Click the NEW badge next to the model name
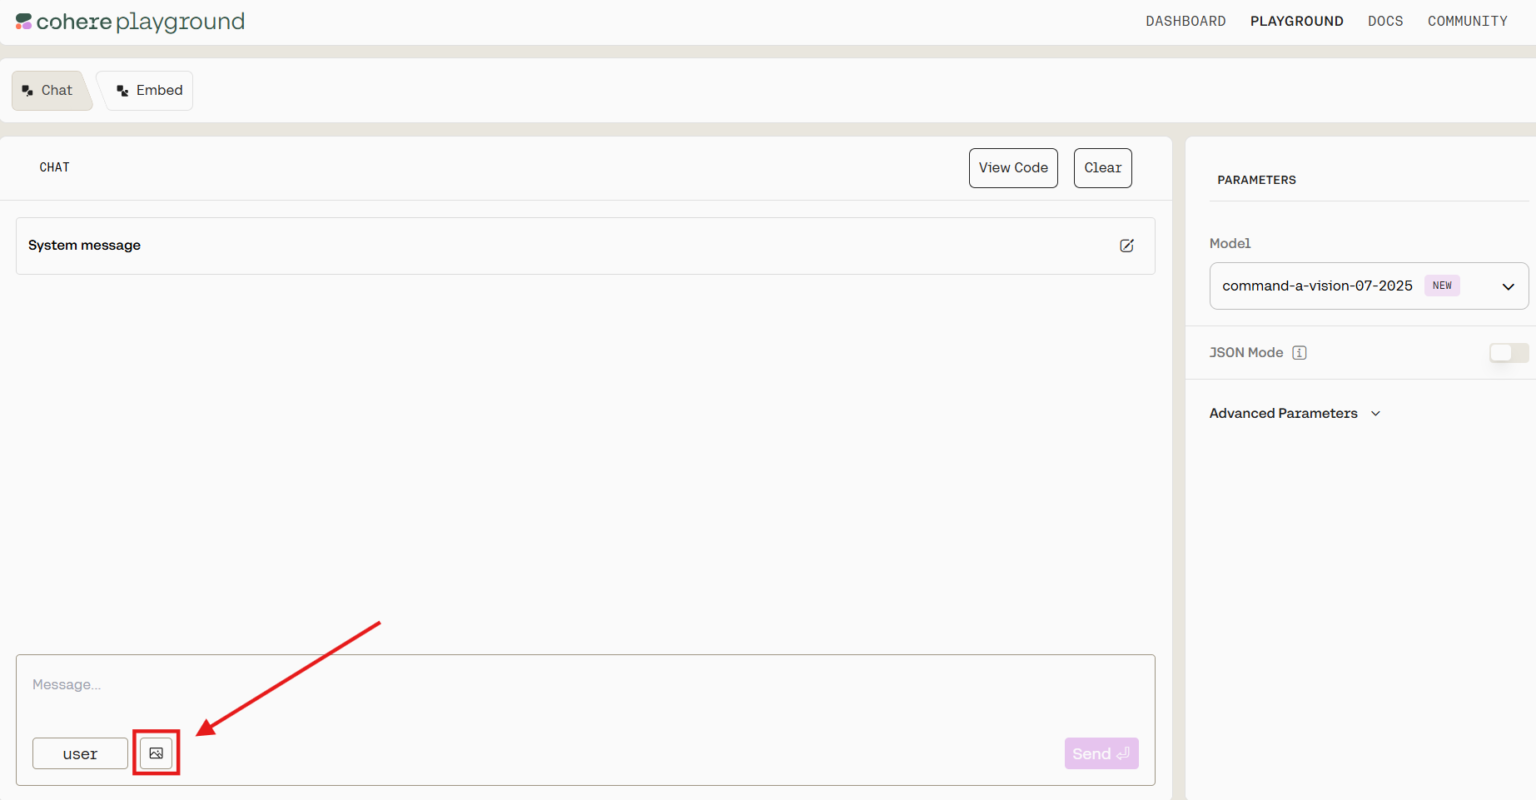 click(1441, 285)
